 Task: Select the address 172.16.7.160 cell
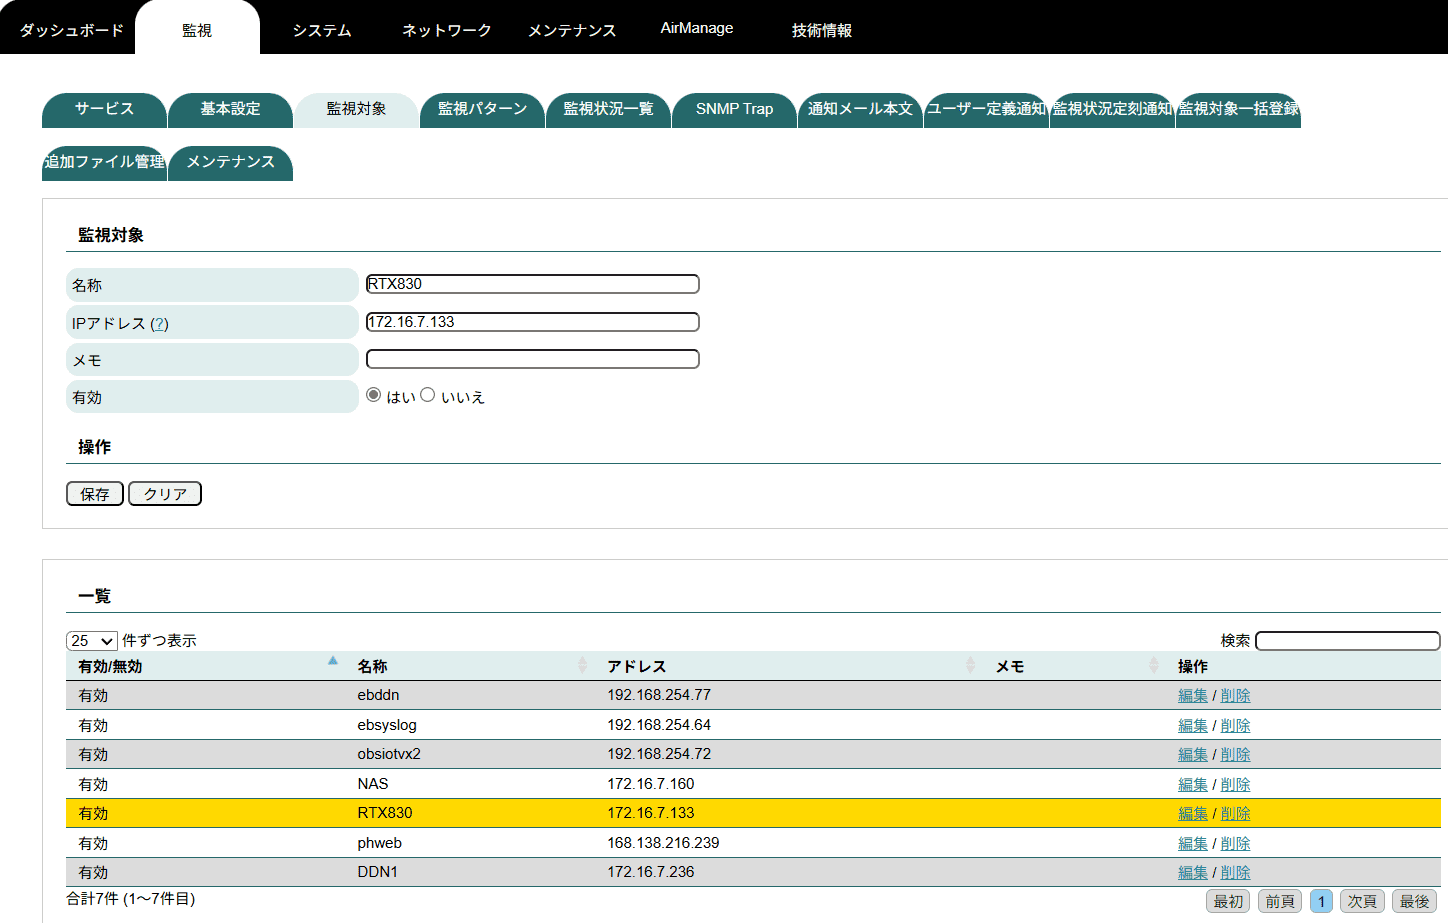(x=651, y=784)
